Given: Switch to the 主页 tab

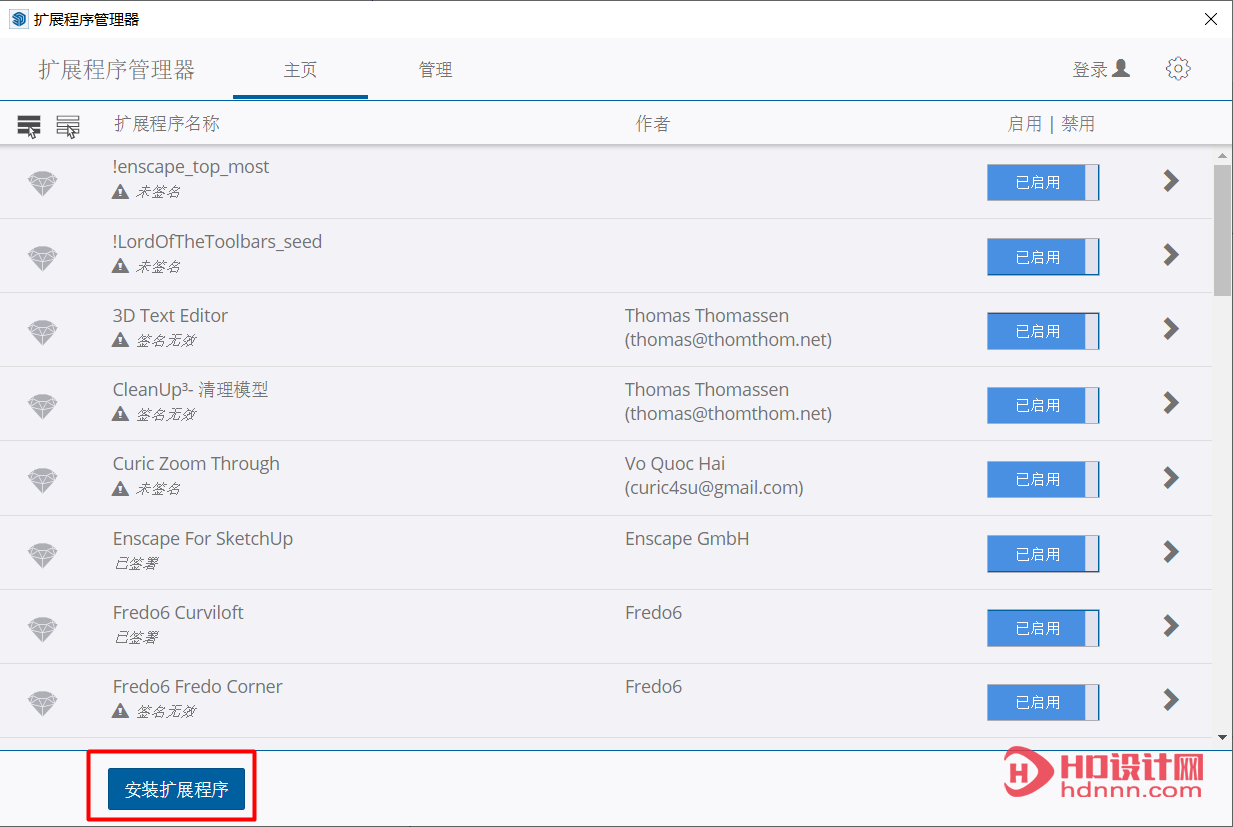Looking at the screenshot, I should point(300,70).
